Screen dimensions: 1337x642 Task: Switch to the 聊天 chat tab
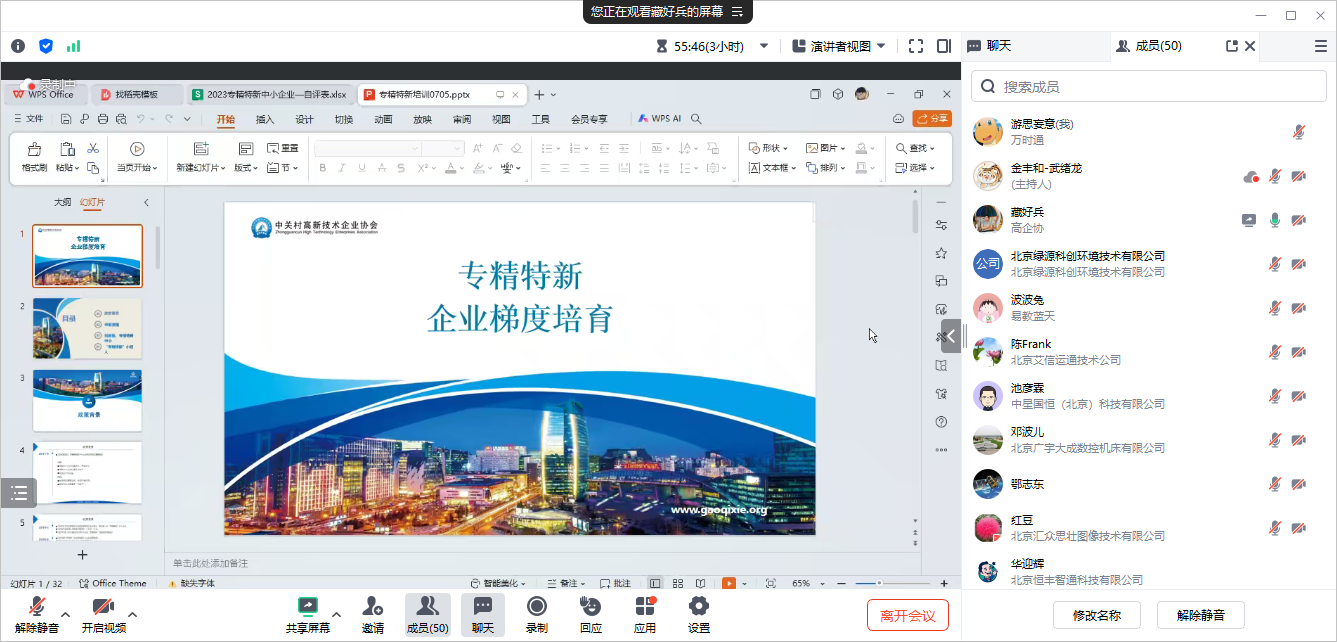coord(990,46)
